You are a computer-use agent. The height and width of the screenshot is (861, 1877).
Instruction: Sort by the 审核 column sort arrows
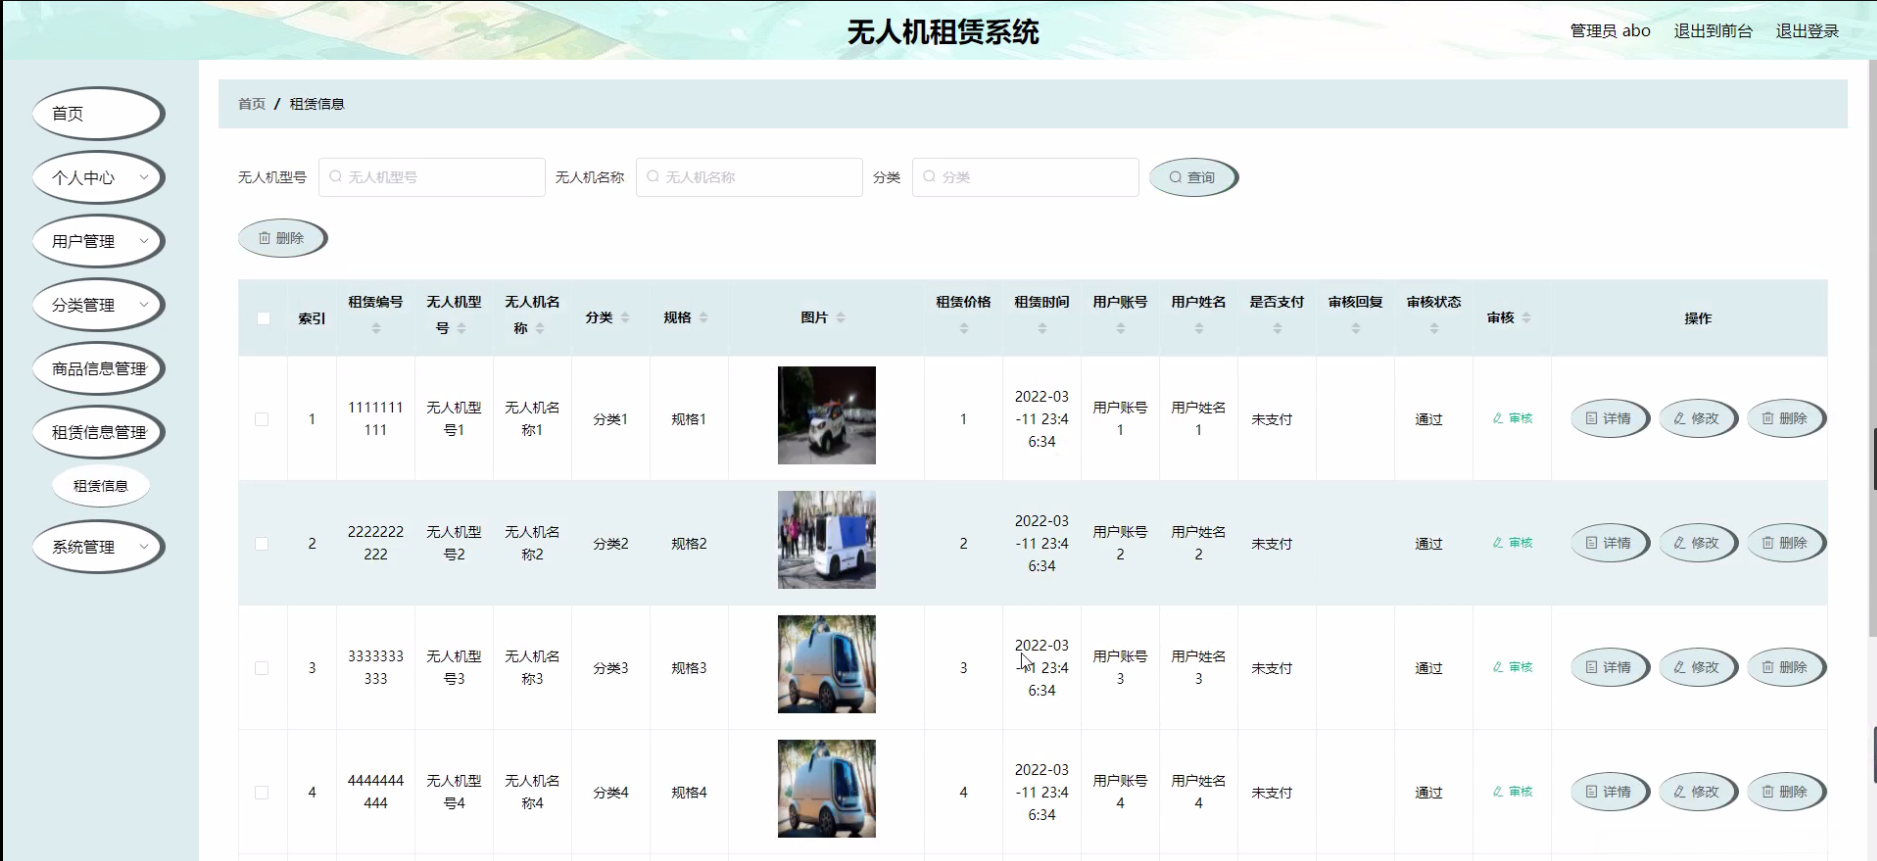1526,318
